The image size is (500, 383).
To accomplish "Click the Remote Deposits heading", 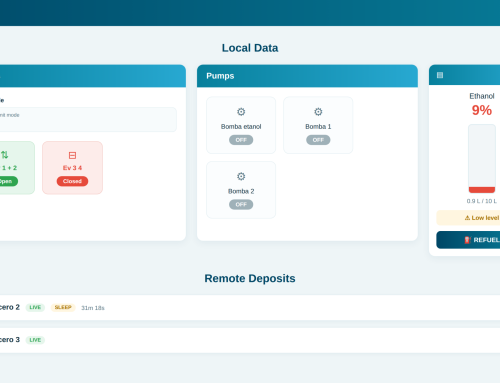I will 250,278.
